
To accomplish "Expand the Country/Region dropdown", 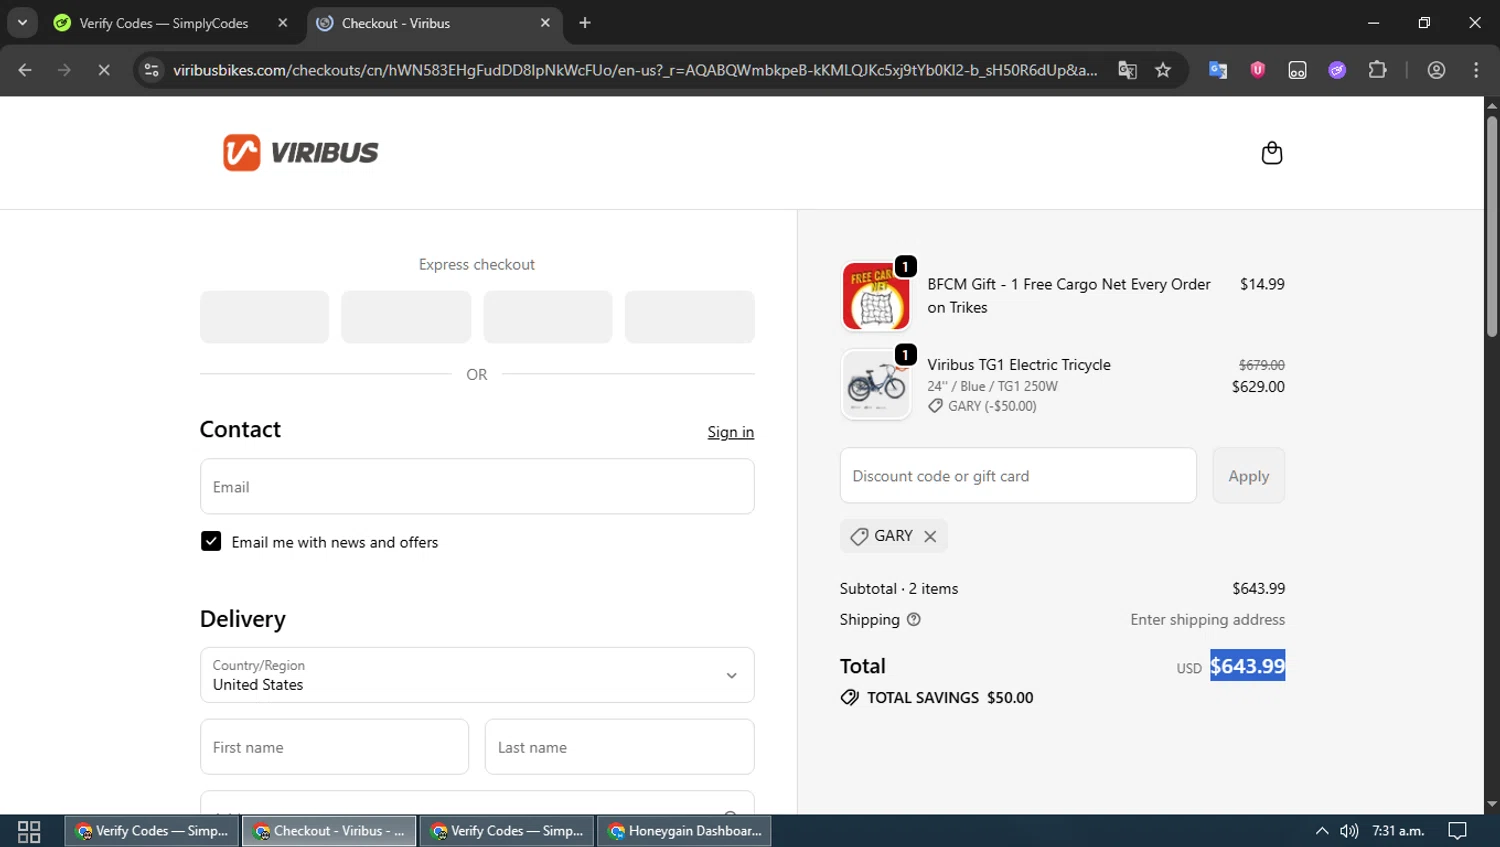I will [x=477, y=675].
